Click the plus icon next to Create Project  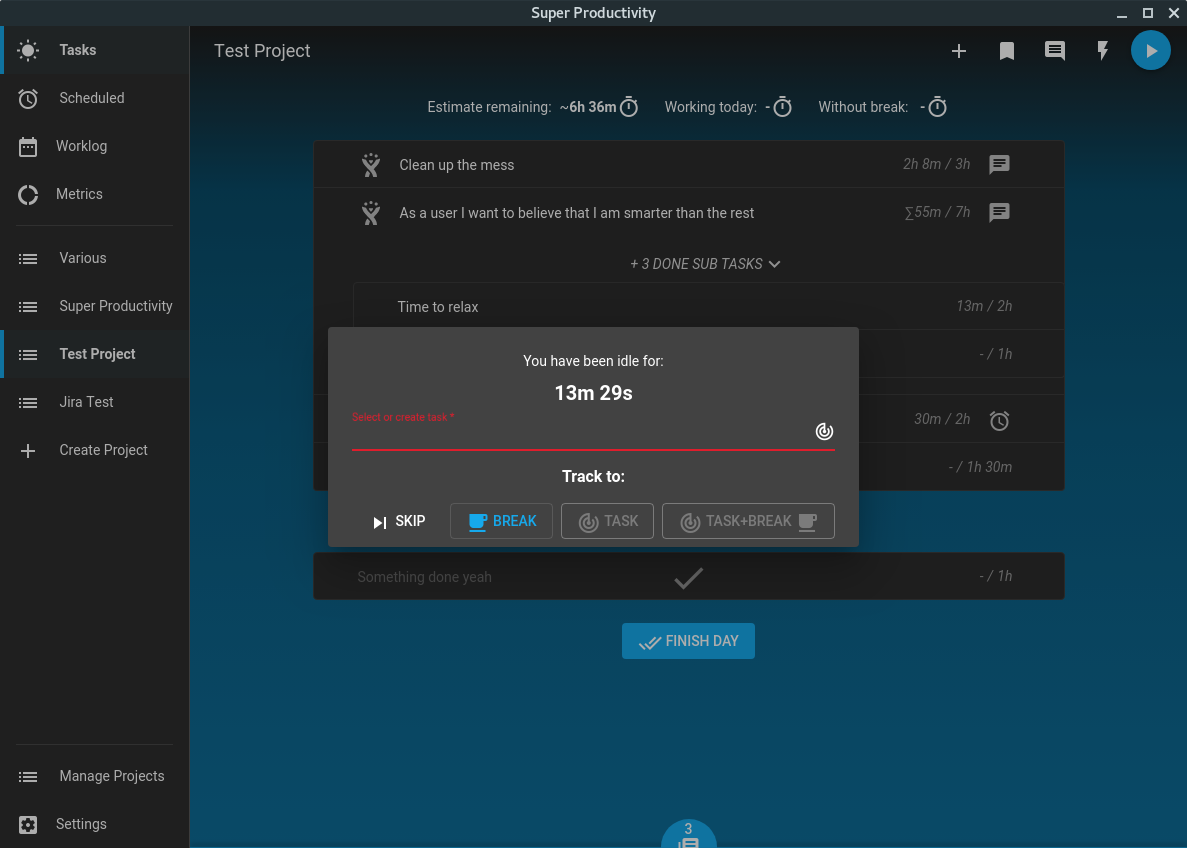click(x=28, y=451)
